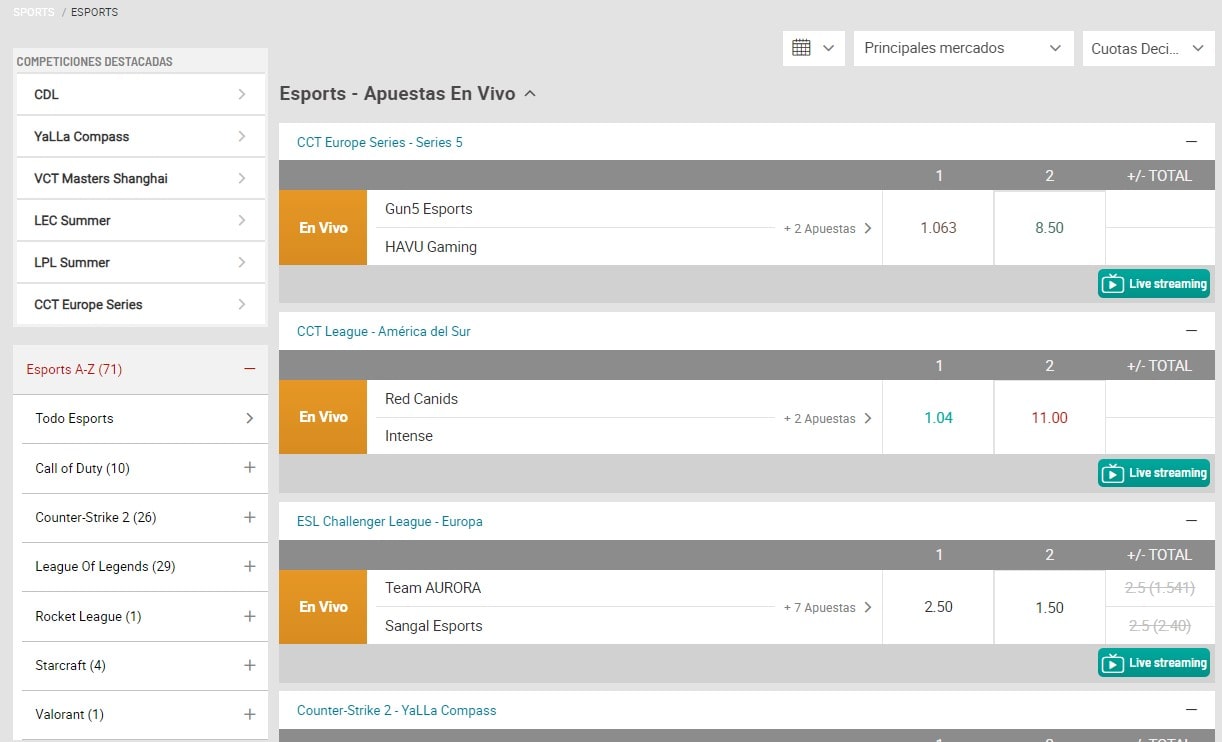Screen dimensions: 1222x742
Task: Select total 2.5 (1.541) option
Action: click(x=1160, y=588)
